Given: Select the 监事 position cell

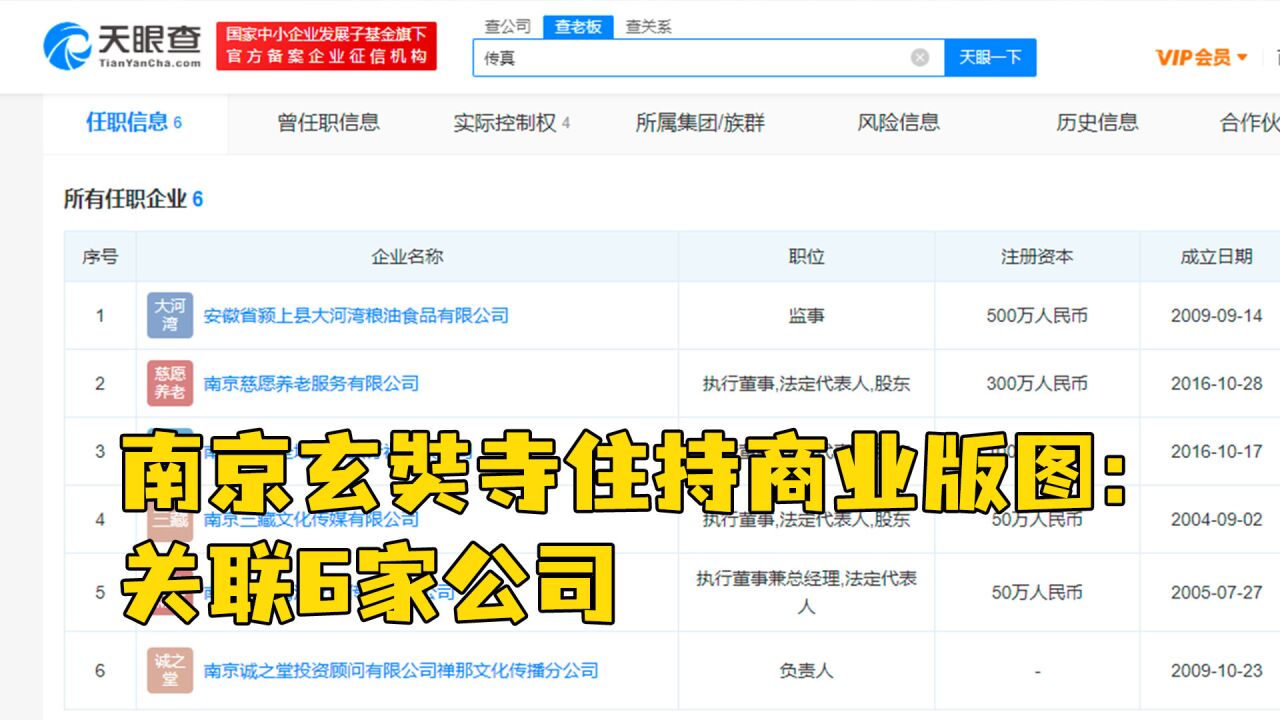Looking at the screenshot, I should click(x=806, y=316).
